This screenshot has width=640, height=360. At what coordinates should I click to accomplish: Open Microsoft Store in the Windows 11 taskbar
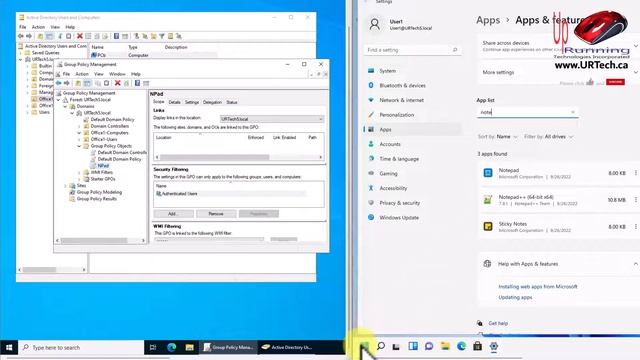pyautogui.click(x=477, y=346)
